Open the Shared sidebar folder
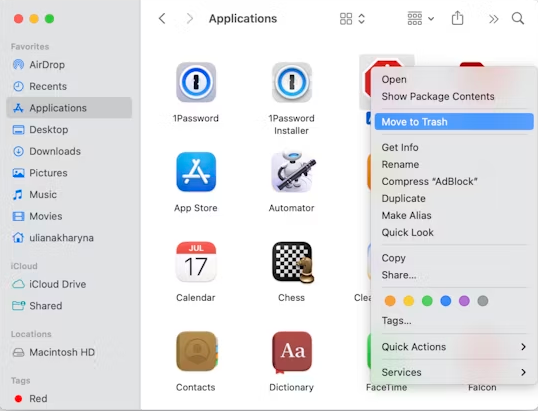This screenshot has width=538, height=411. click(x=69, y=306)
